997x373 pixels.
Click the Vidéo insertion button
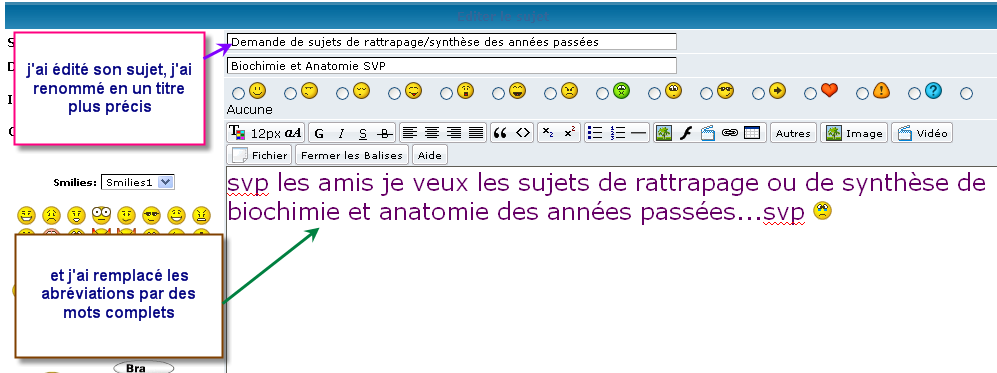point(922,133)
